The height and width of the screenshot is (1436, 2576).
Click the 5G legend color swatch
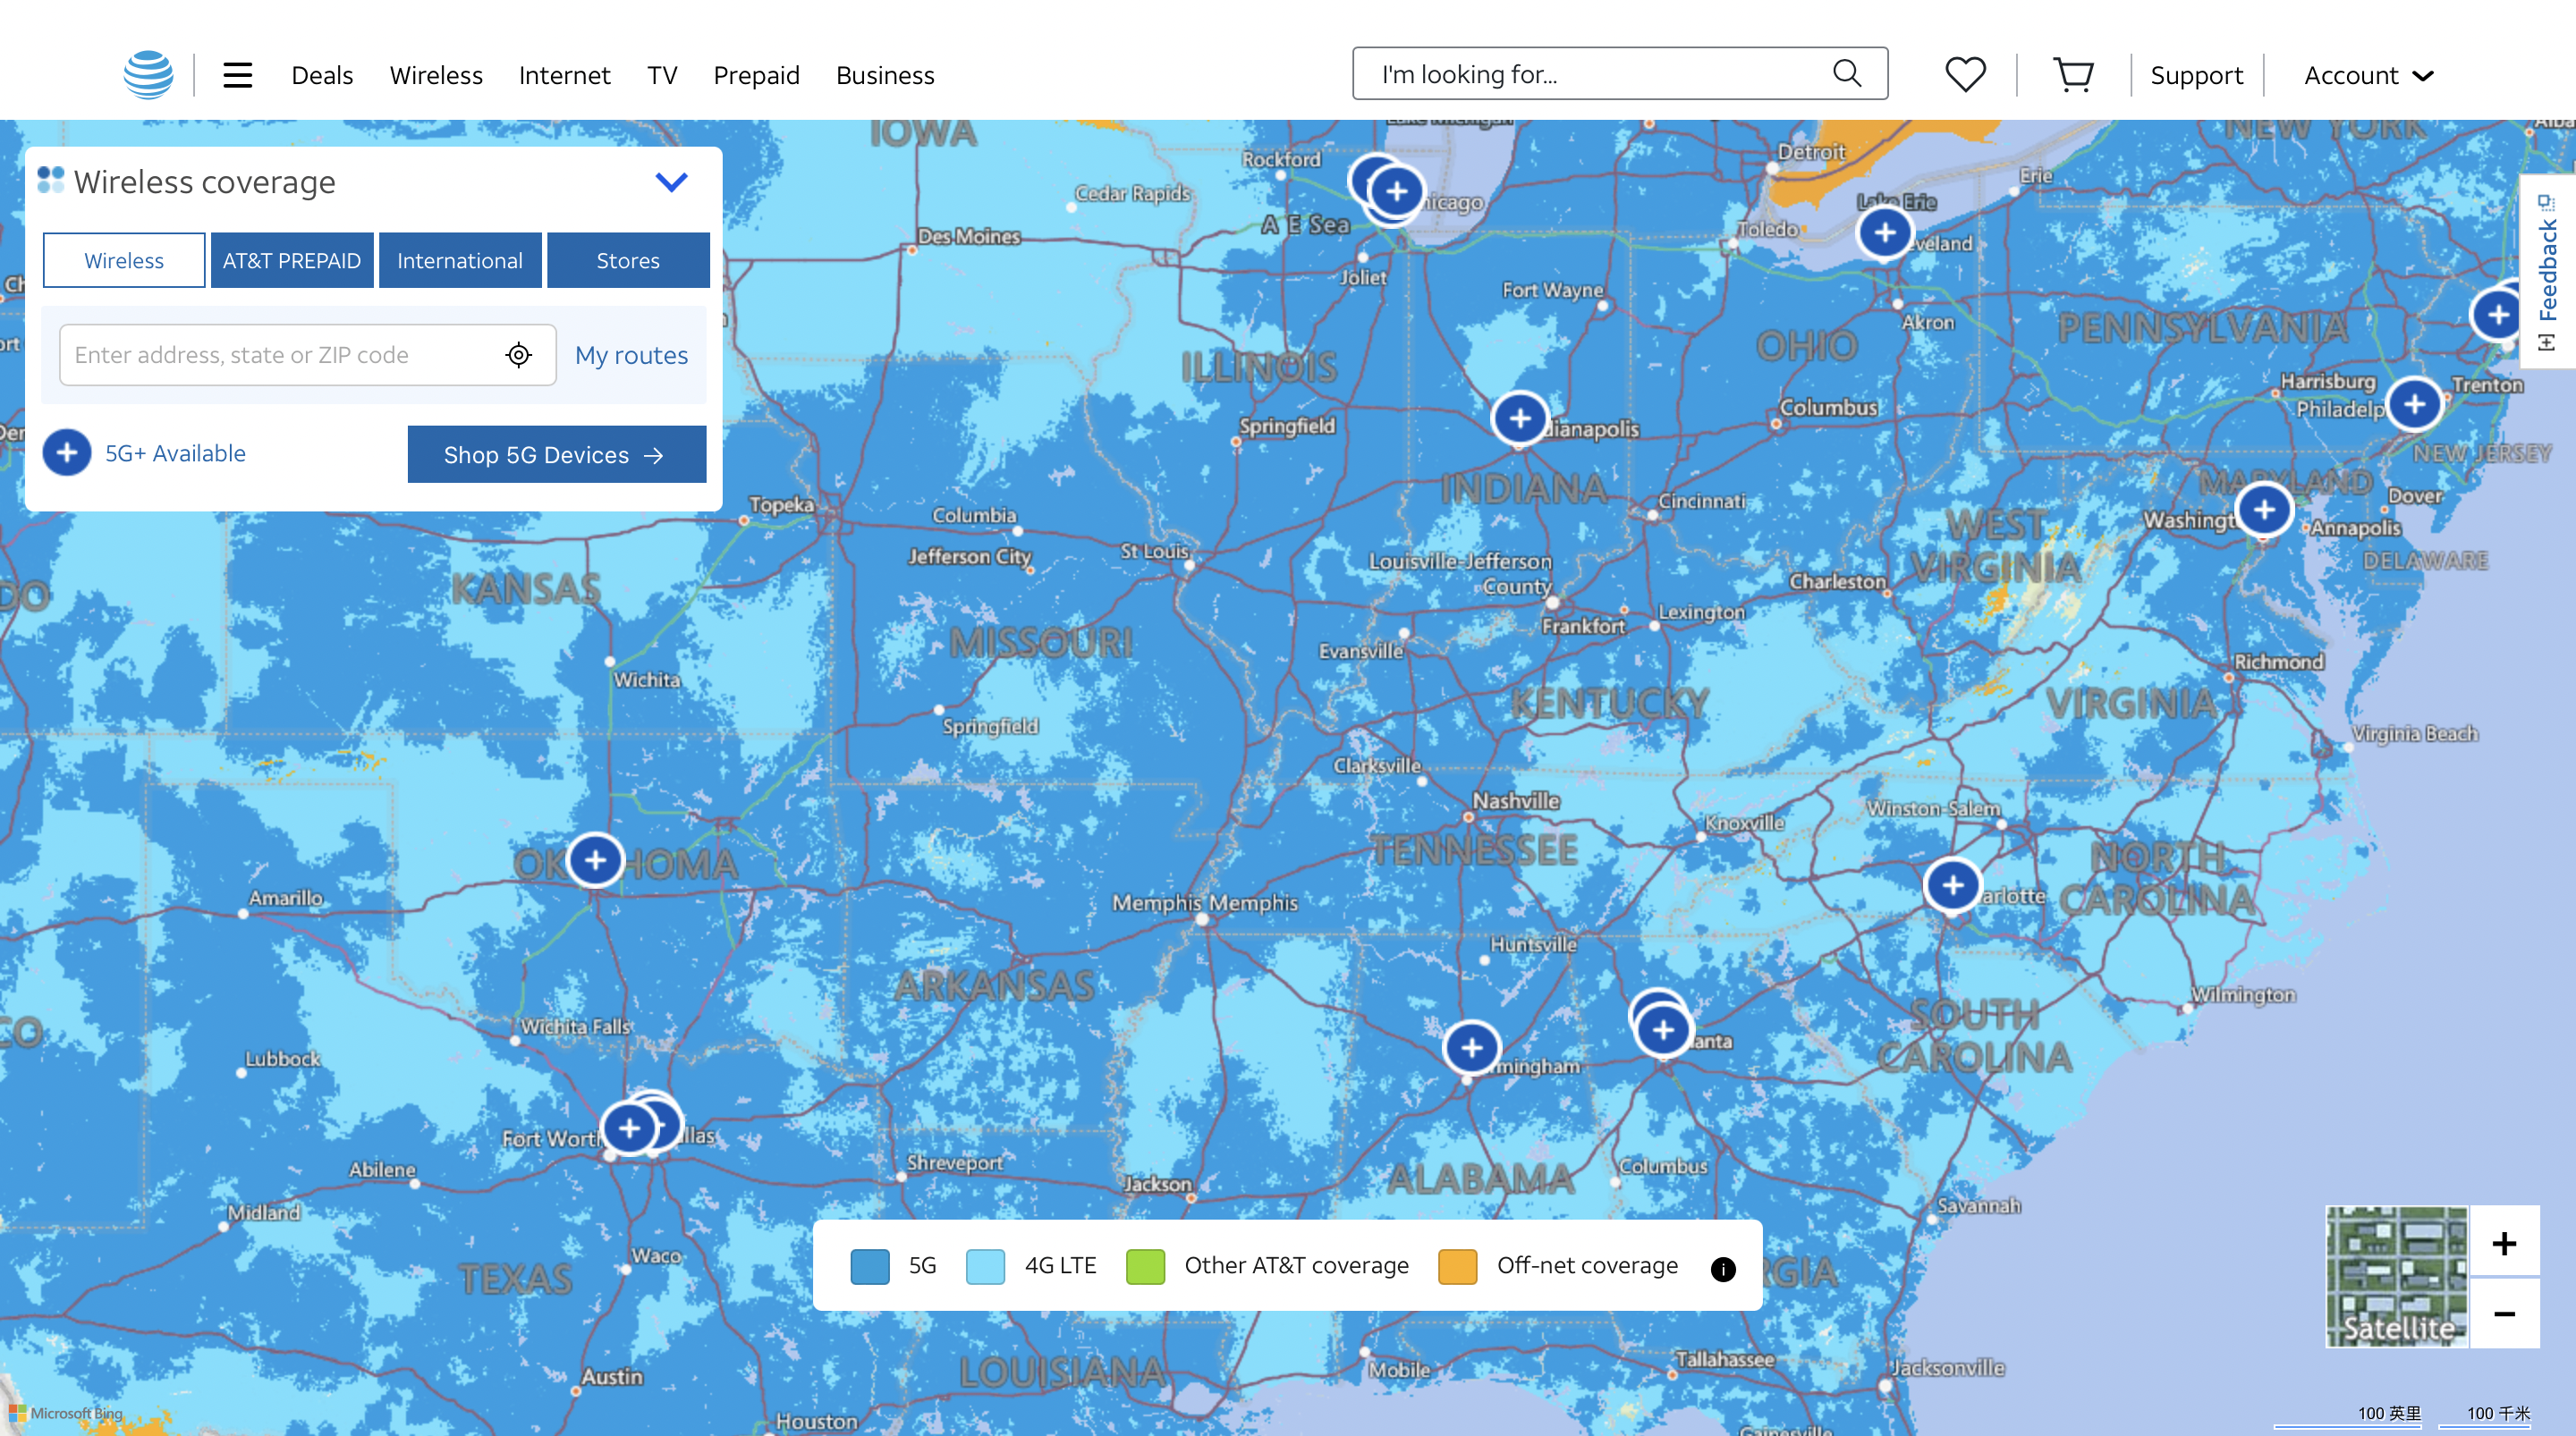869,1266
